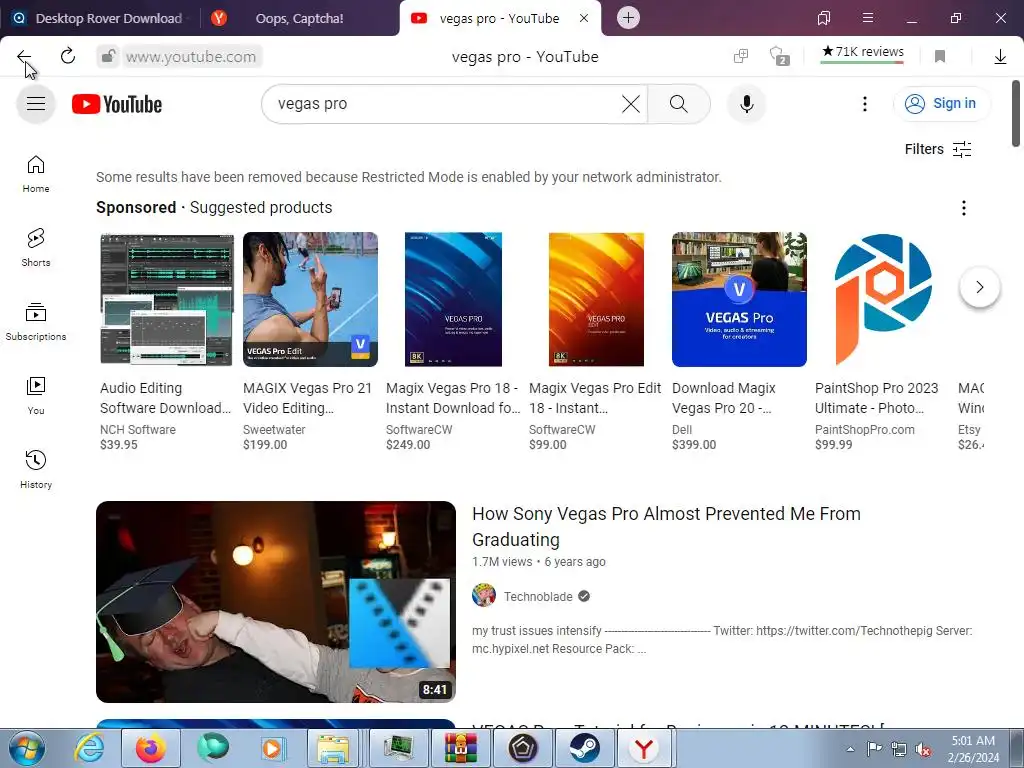
Task: Open the muted volume tray icon
Action: [x=923, y=749]
